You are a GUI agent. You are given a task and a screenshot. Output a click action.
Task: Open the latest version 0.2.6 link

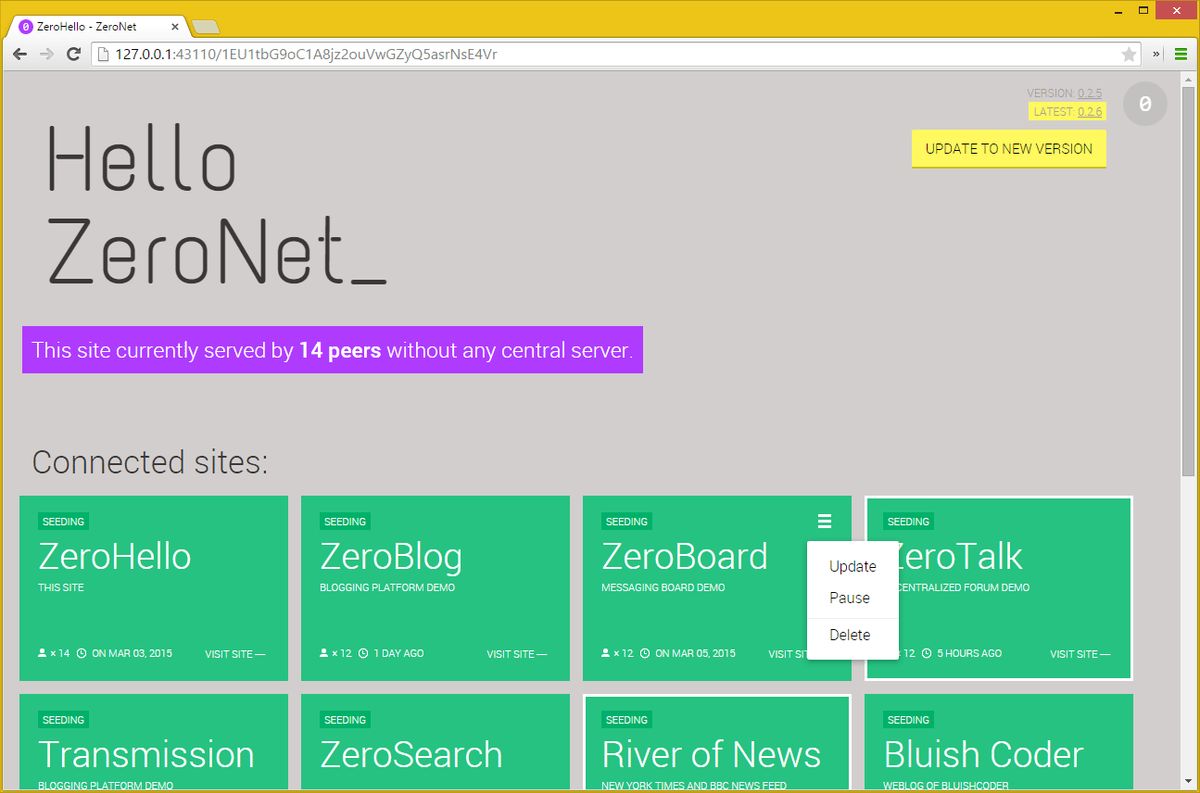point(1089,111)
